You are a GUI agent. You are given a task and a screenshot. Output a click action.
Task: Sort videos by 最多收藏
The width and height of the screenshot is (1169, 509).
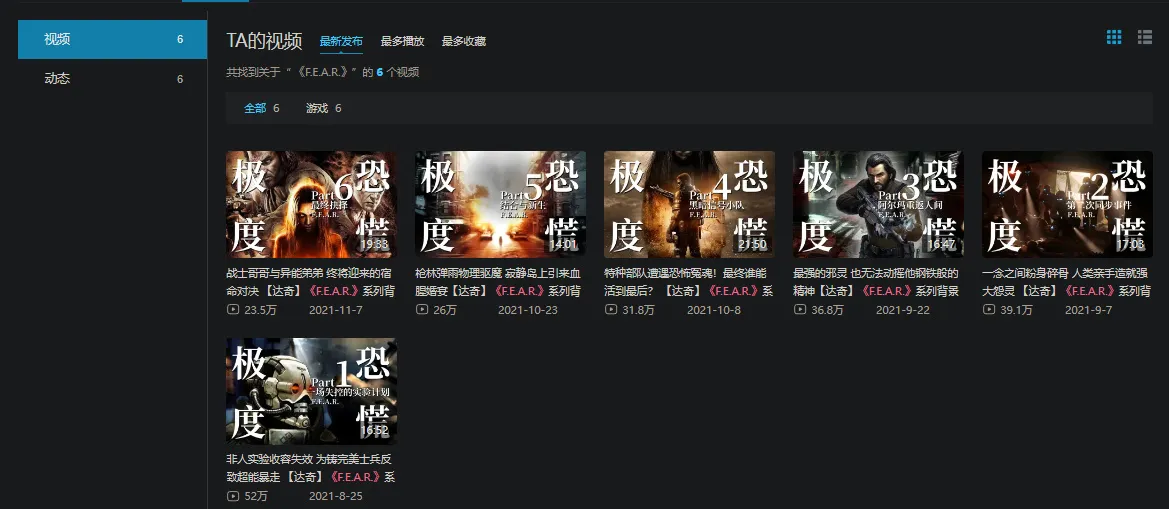point(464,41)
